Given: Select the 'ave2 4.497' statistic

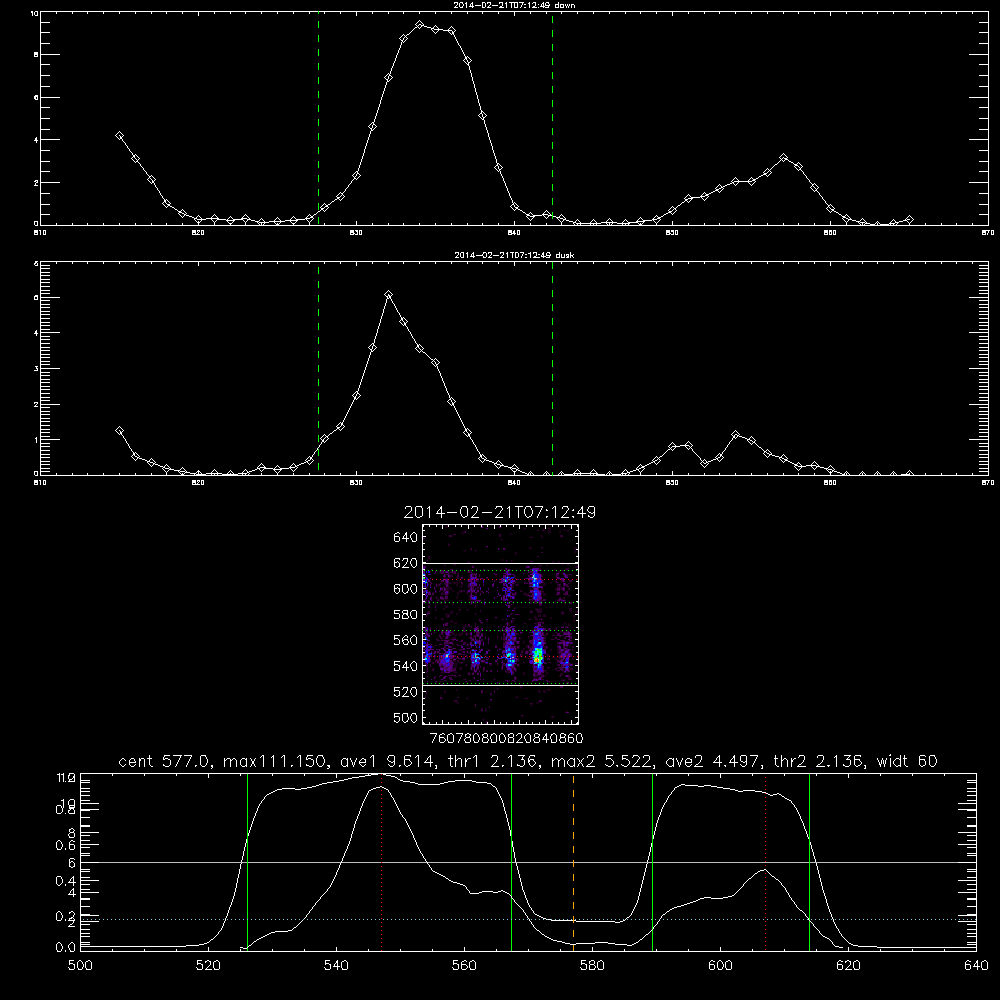Looking at the screenshot, I should pyautogui.click(x=712, y=761).
